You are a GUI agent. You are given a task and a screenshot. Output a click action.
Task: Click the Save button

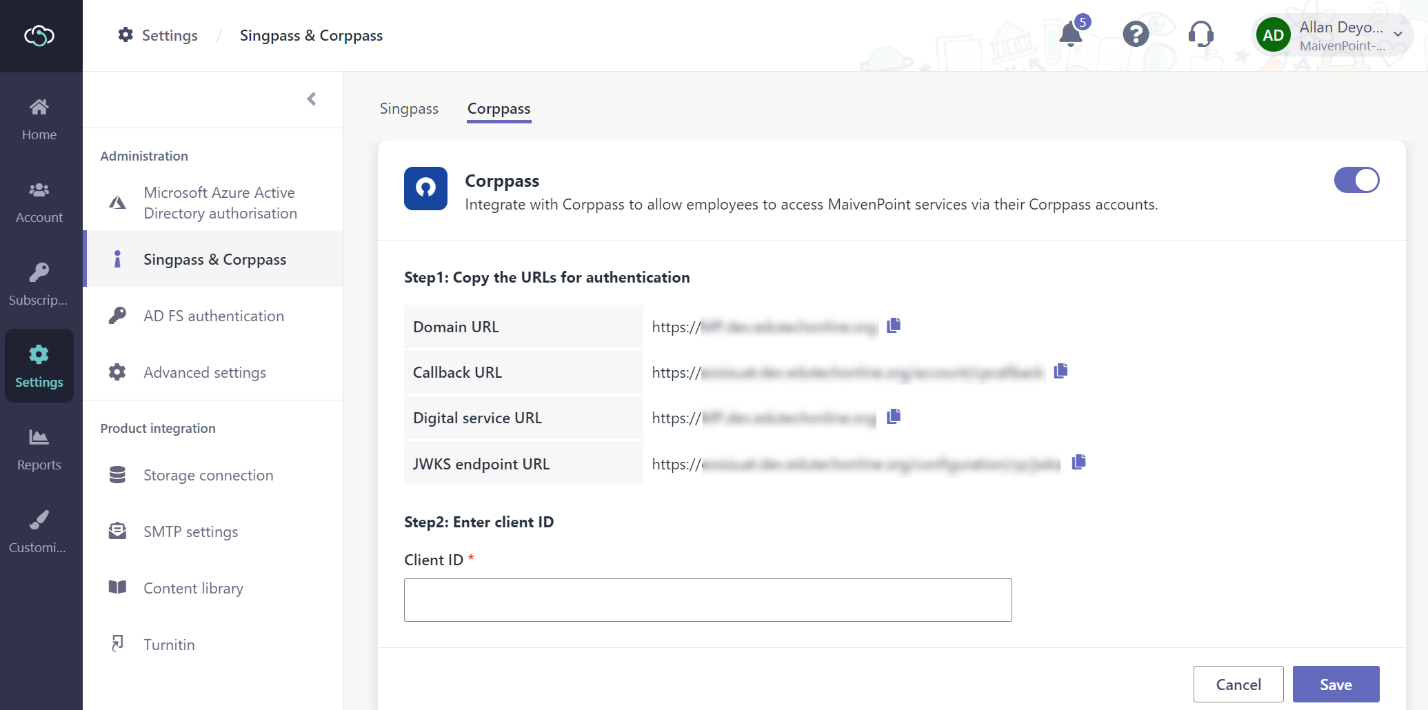coord(1336,684)
